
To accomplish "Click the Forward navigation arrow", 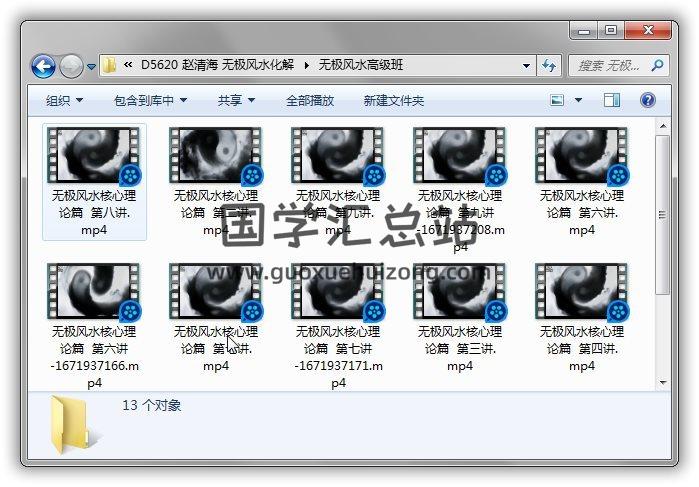I will (x=71, y=66).
